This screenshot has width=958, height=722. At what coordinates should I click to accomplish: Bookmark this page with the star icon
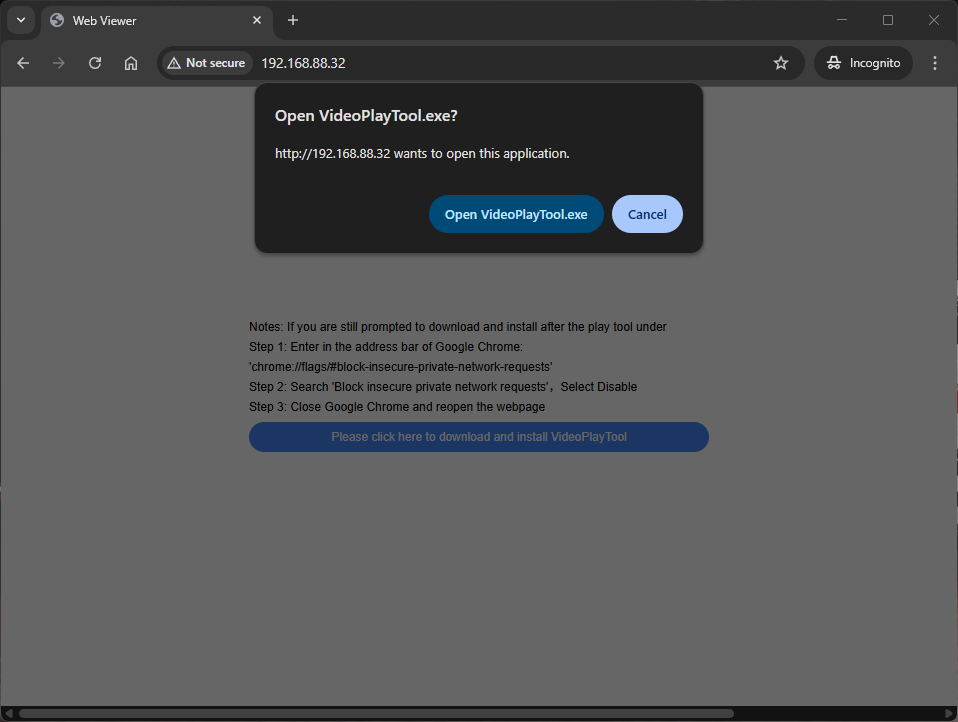click(x=781, y=63)
